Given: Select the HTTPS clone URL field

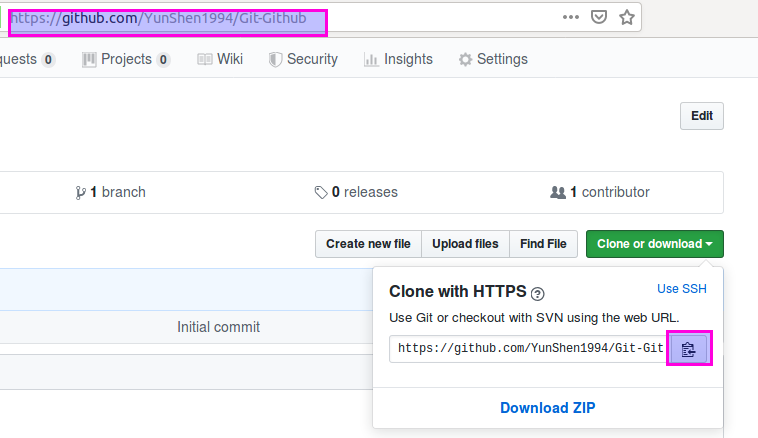Looking at the screenshot, I should [x=529, y=349].
